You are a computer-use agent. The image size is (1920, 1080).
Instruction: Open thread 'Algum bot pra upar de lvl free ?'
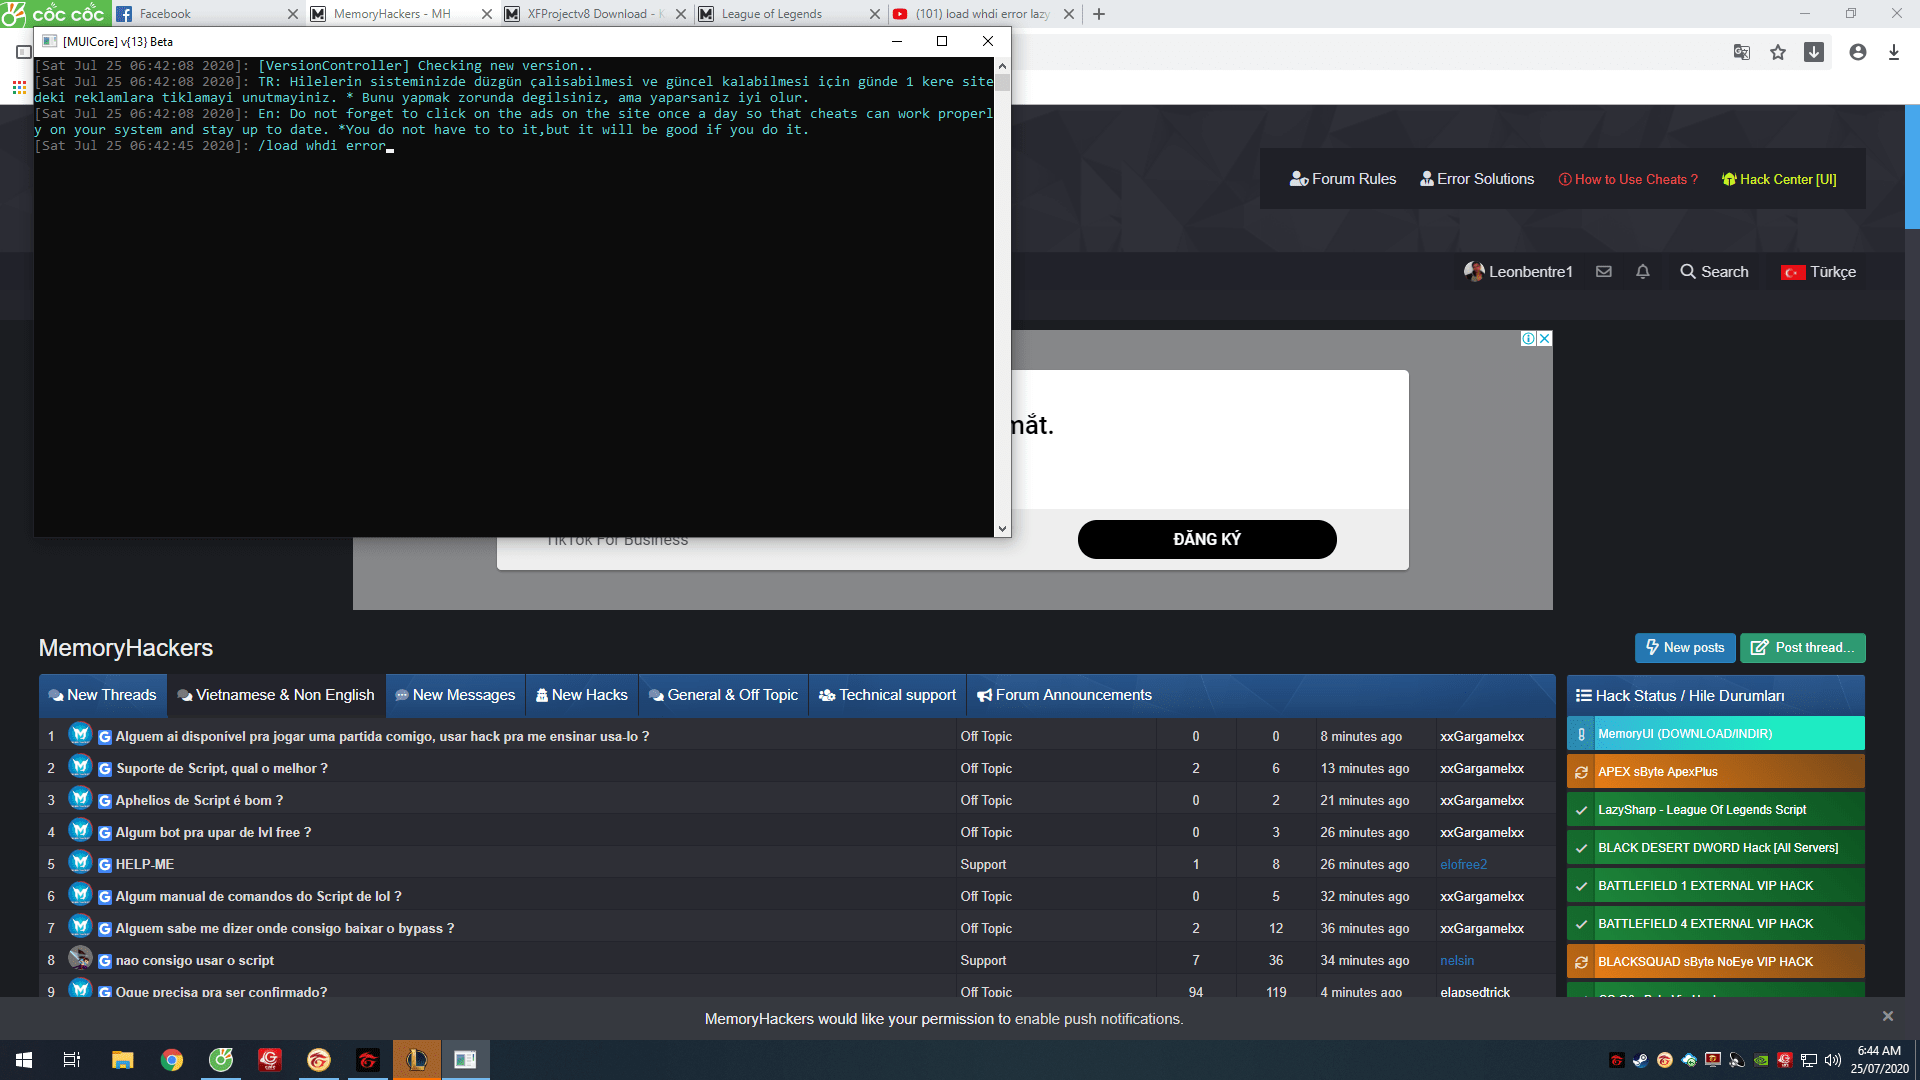point(213,833)
